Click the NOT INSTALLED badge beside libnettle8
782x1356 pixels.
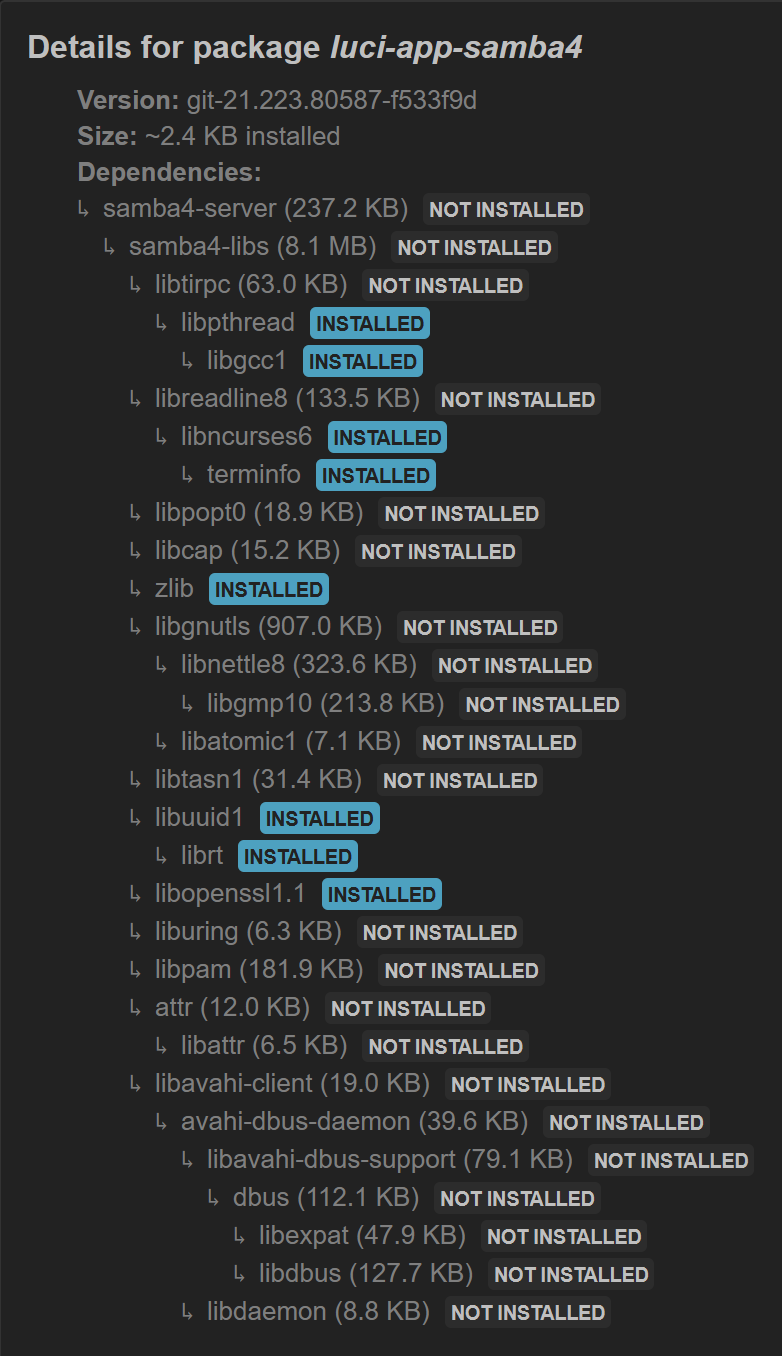516,665
